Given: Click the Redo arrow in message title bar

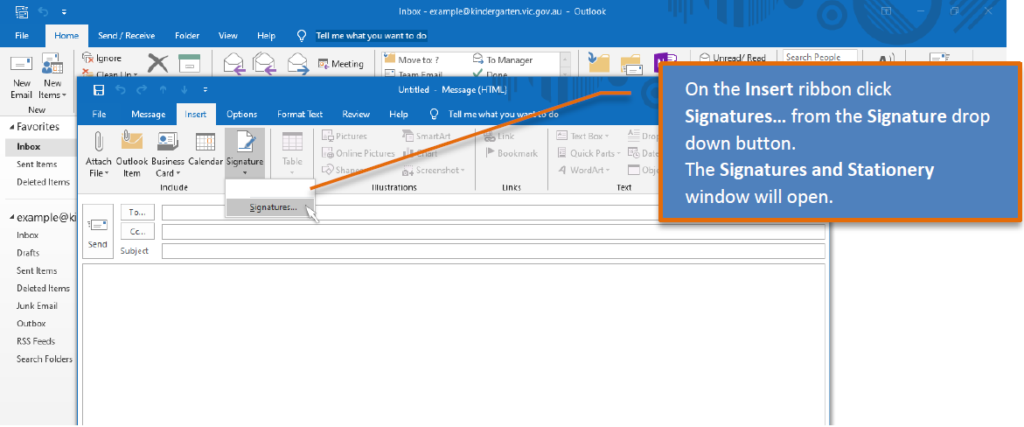Looking at the screenshot, I should tap(142, 89).
